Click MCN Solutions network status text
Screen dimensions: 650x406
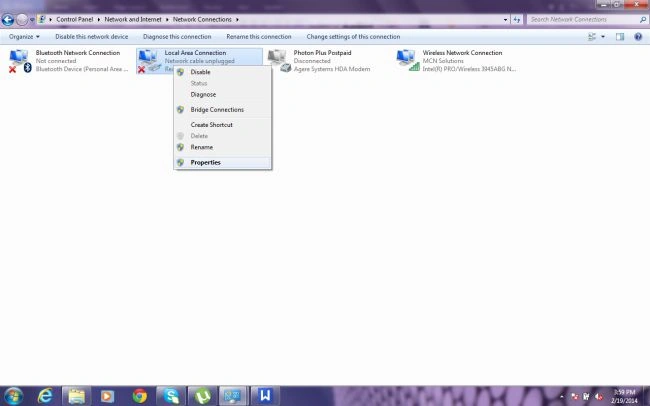(x=443, y=61)
